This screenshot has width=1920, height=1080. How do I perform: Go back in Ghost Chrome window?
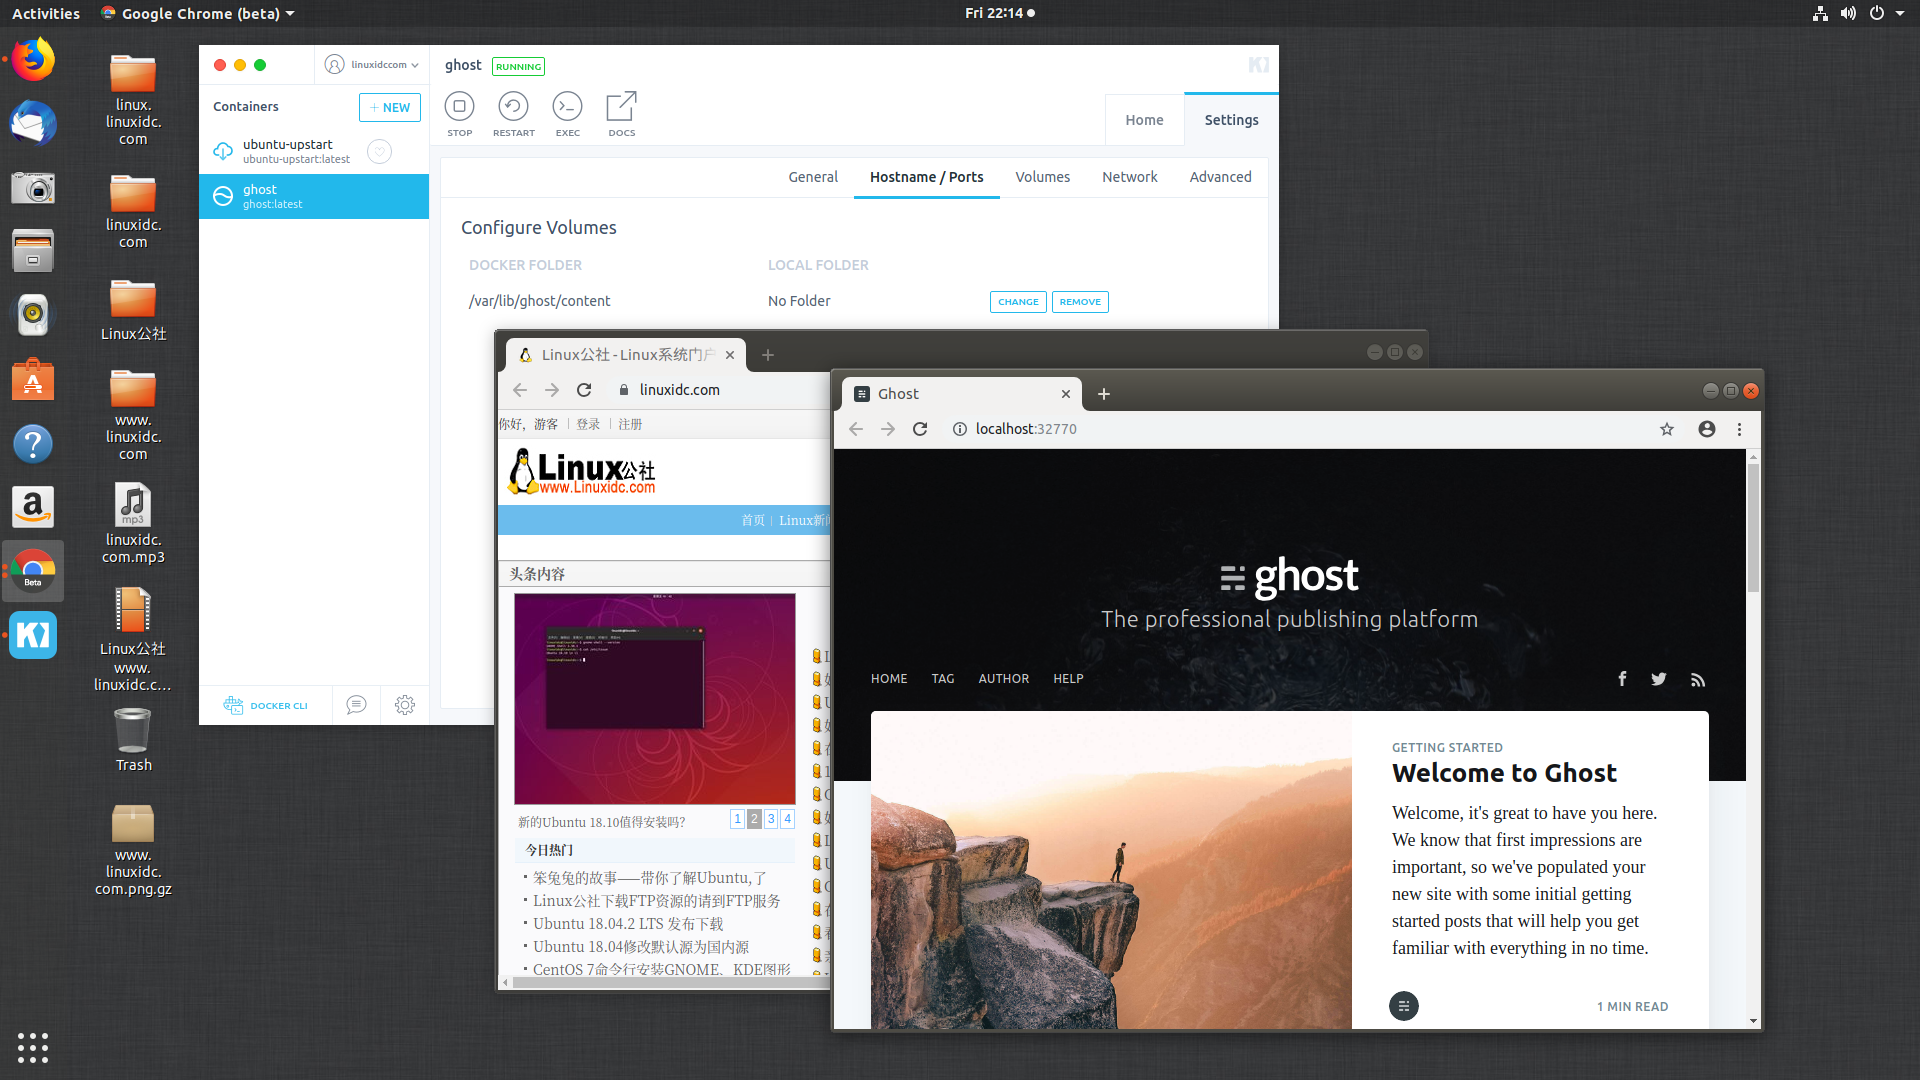tap(856, 429)
